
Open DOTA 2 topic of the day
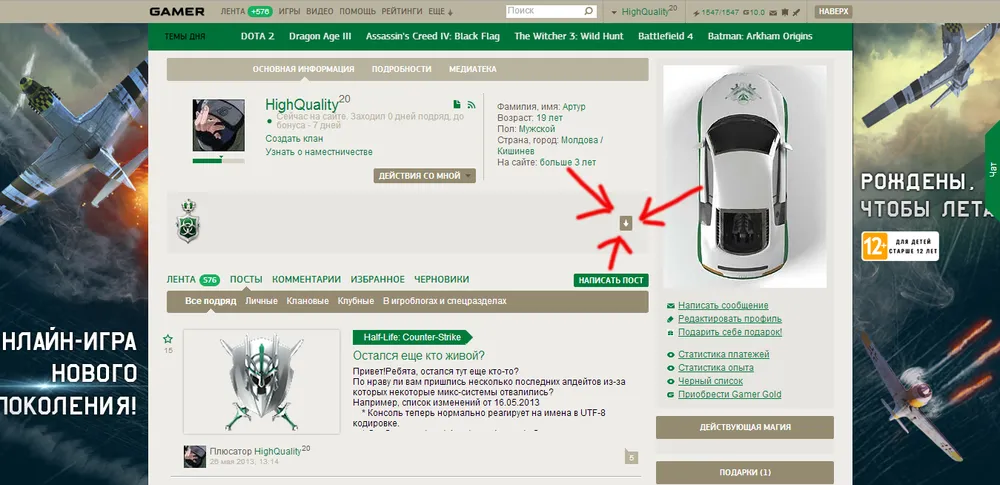coord(258,36)
